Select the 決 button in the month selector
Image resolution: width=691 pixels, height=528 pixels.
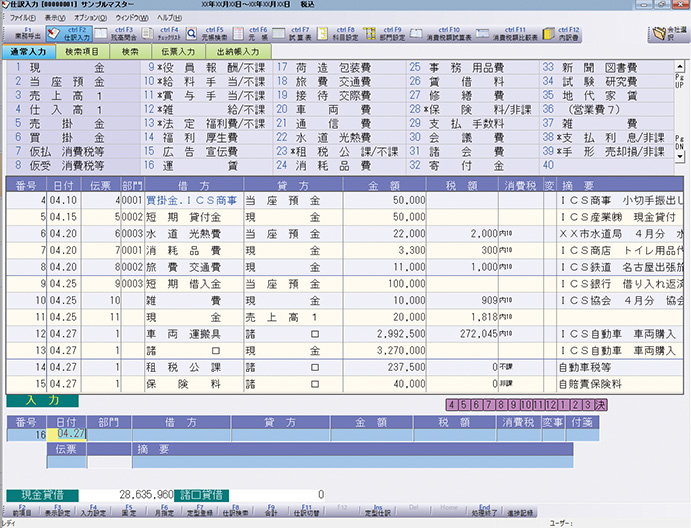click(x=601, y=404)
